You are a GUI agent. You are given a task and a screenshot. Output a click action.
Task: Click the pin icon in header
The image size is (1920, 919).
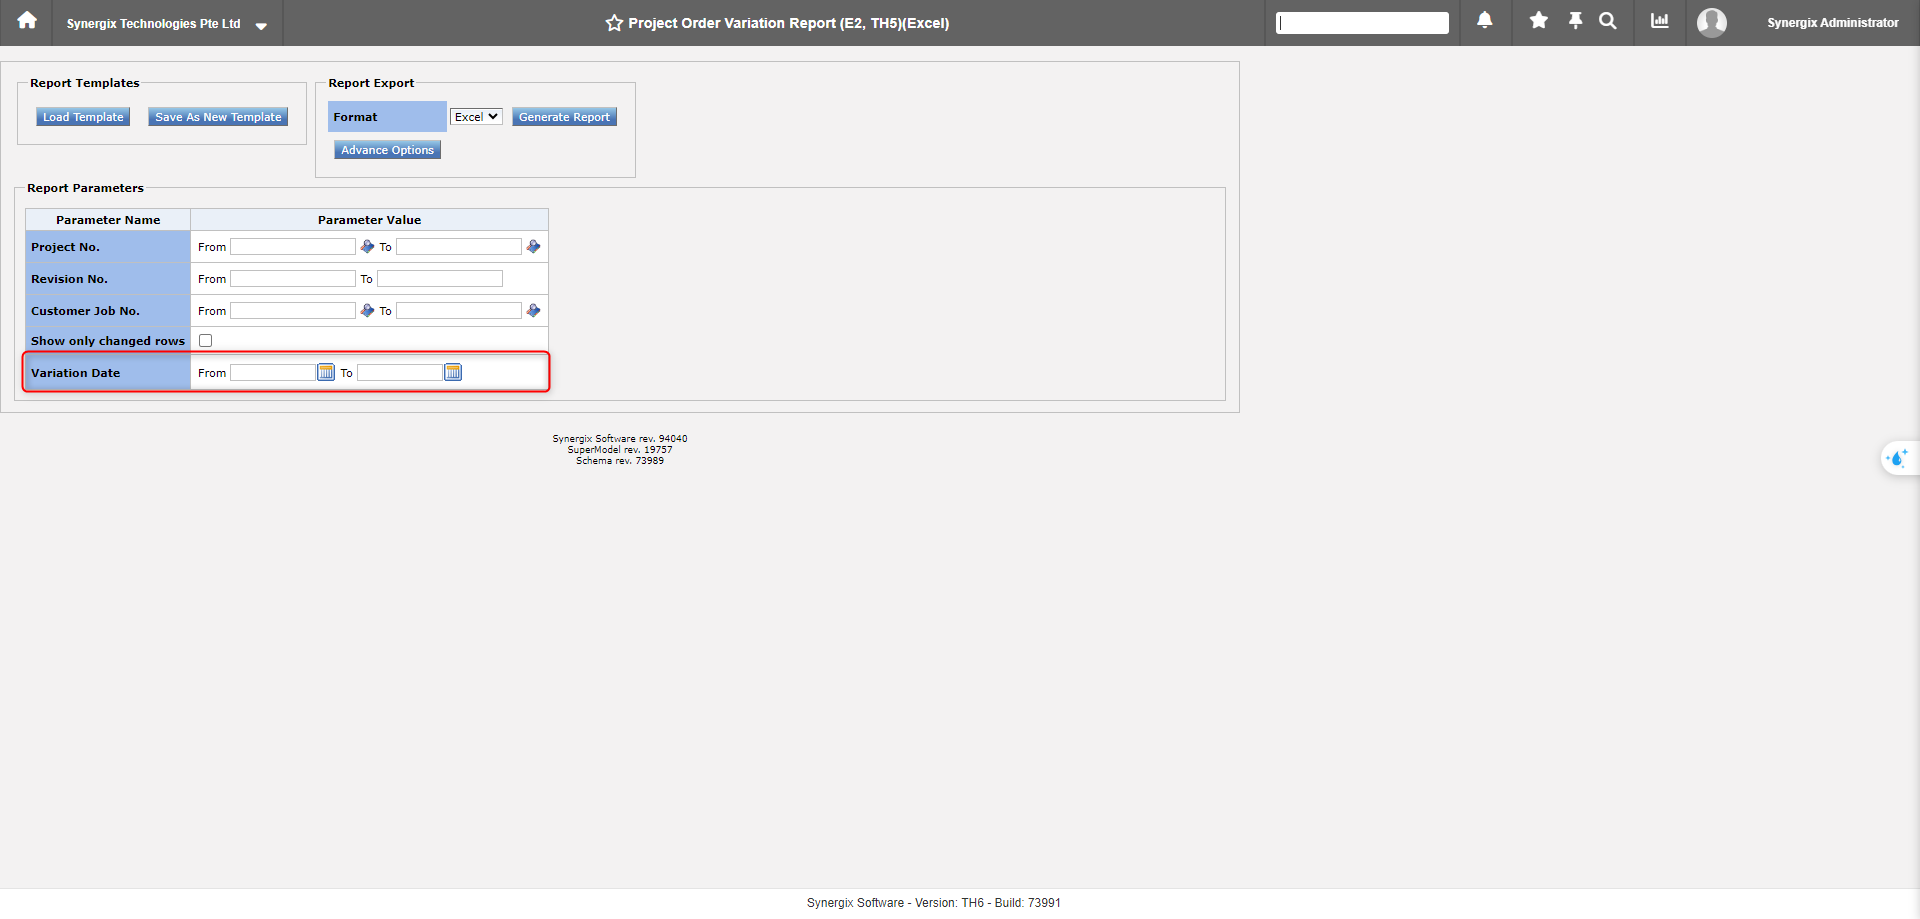pyautogui.click(x=1575, y=21)
